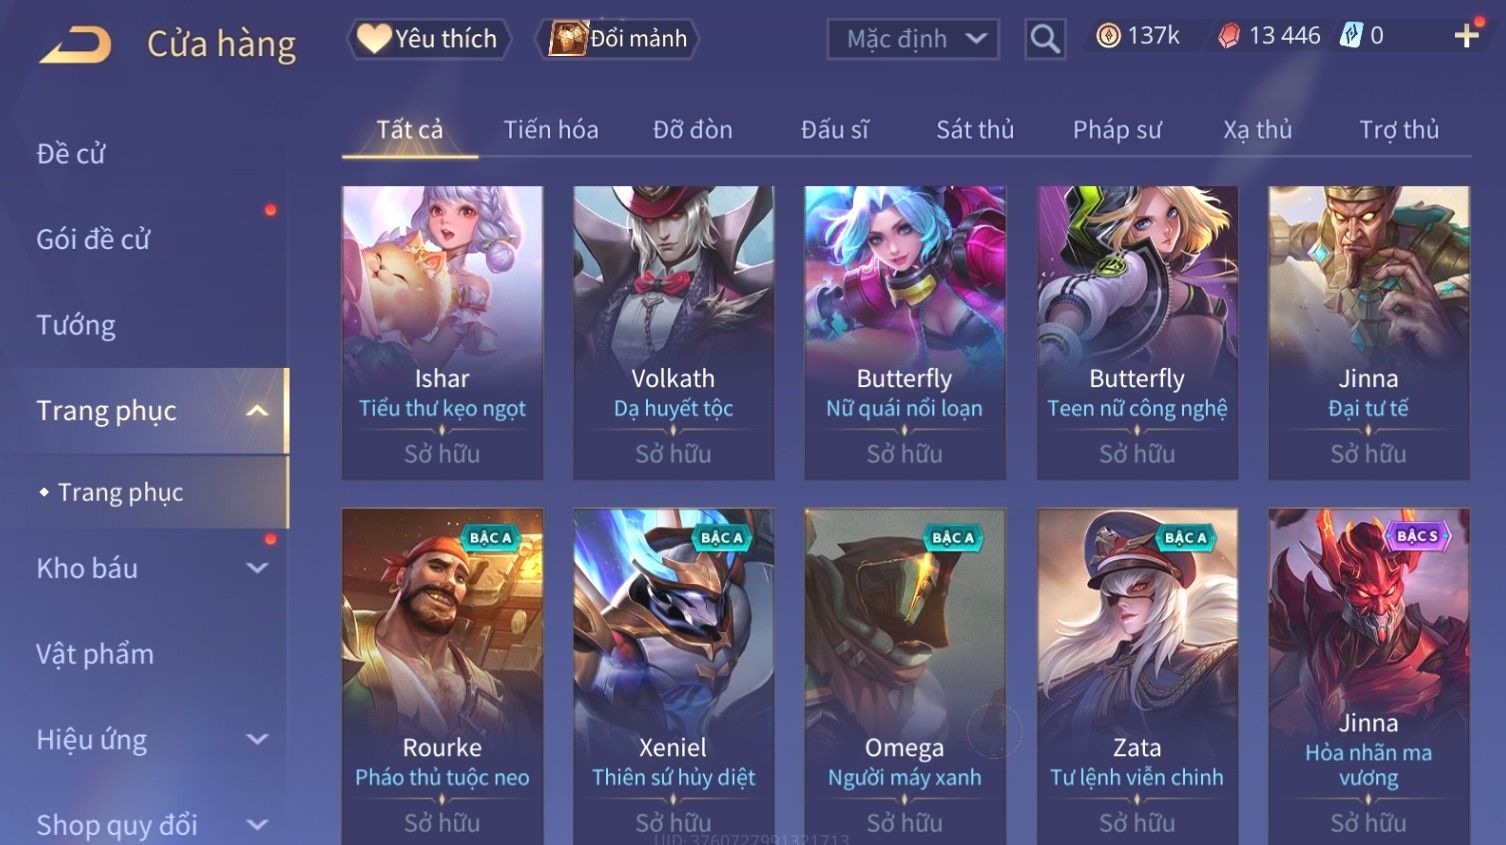Open Yêu thích heart favorites
The width and height of the screenshot is (1506, 845).
pyautogui.click(x=429, y=39)
